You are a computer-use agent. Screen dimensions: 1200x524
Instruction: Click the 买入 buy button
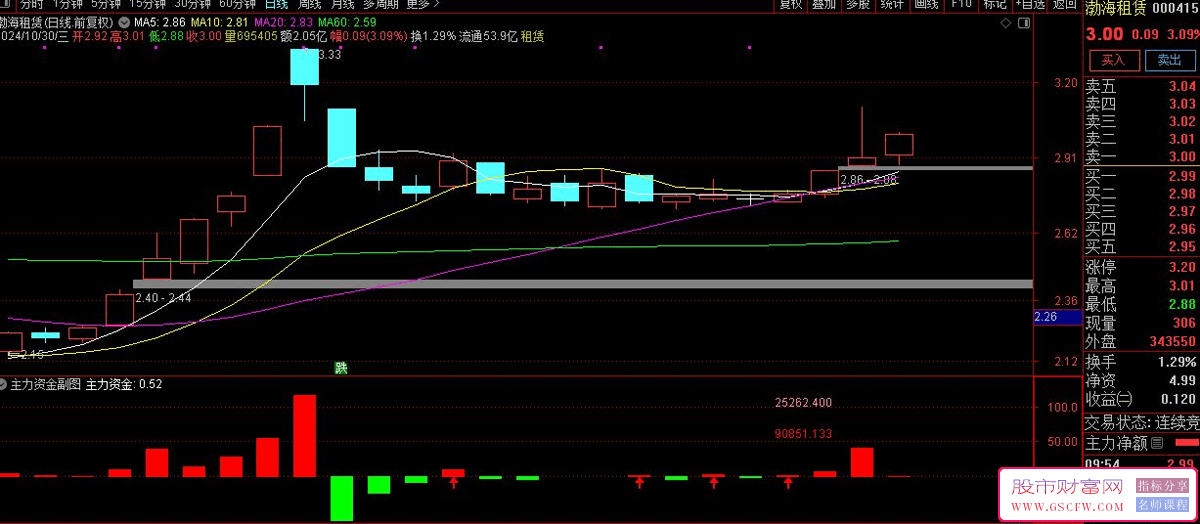1113,60
